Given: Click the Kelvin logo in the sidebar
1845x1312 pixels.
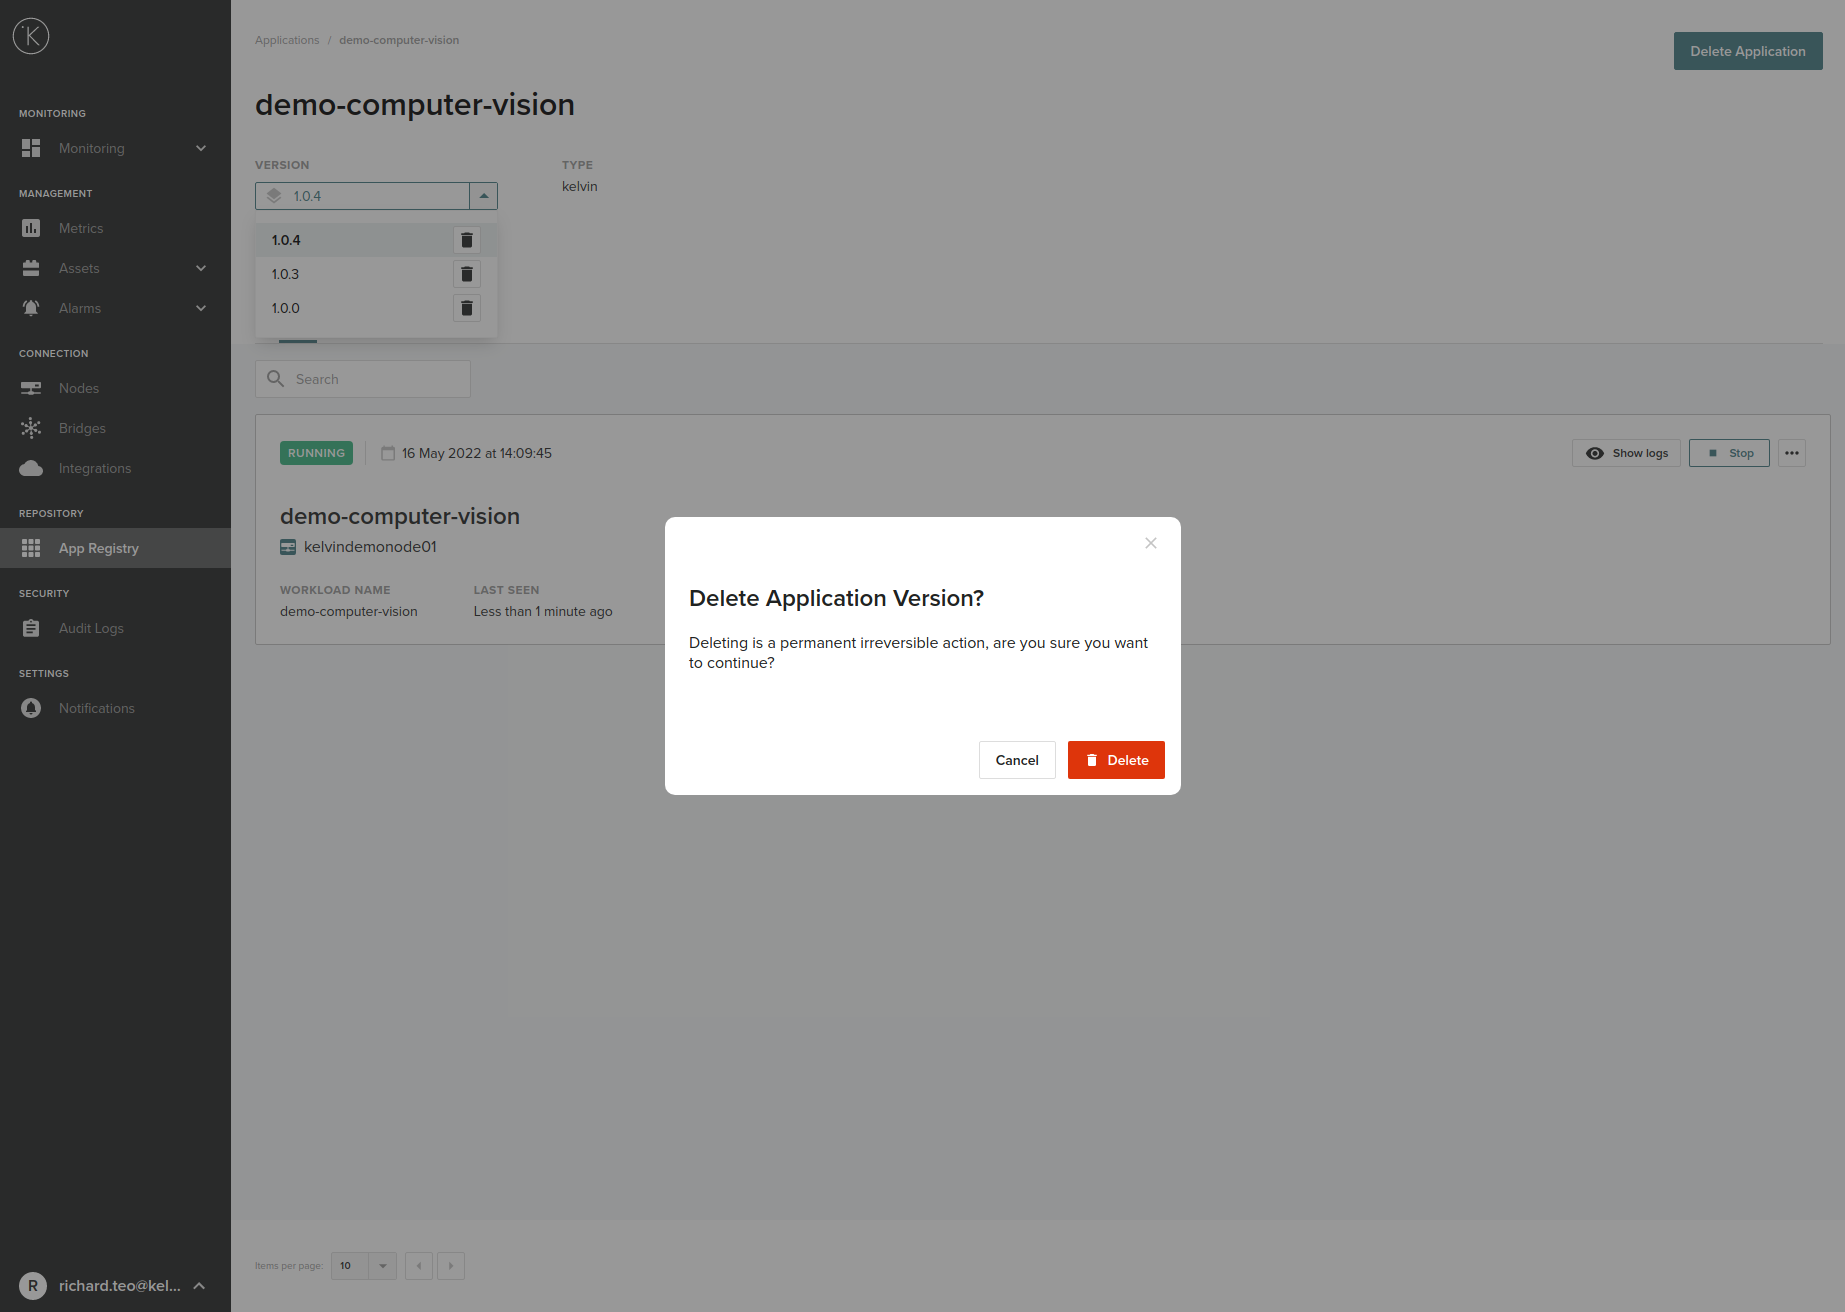Looking at the screenshot, I should 31,37.
